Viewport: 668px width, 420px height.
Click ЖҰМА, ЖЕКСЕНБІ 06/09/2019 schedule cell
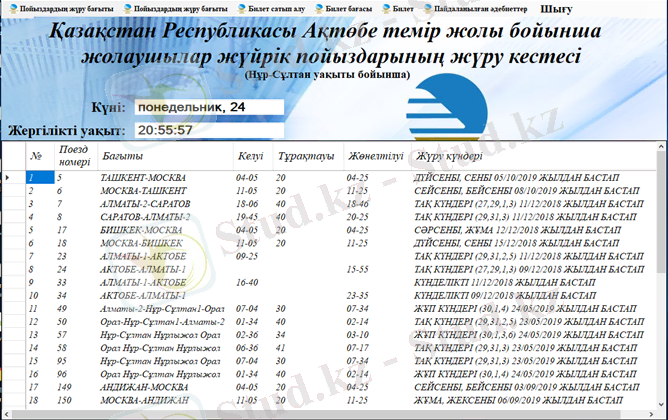(533, 400)
